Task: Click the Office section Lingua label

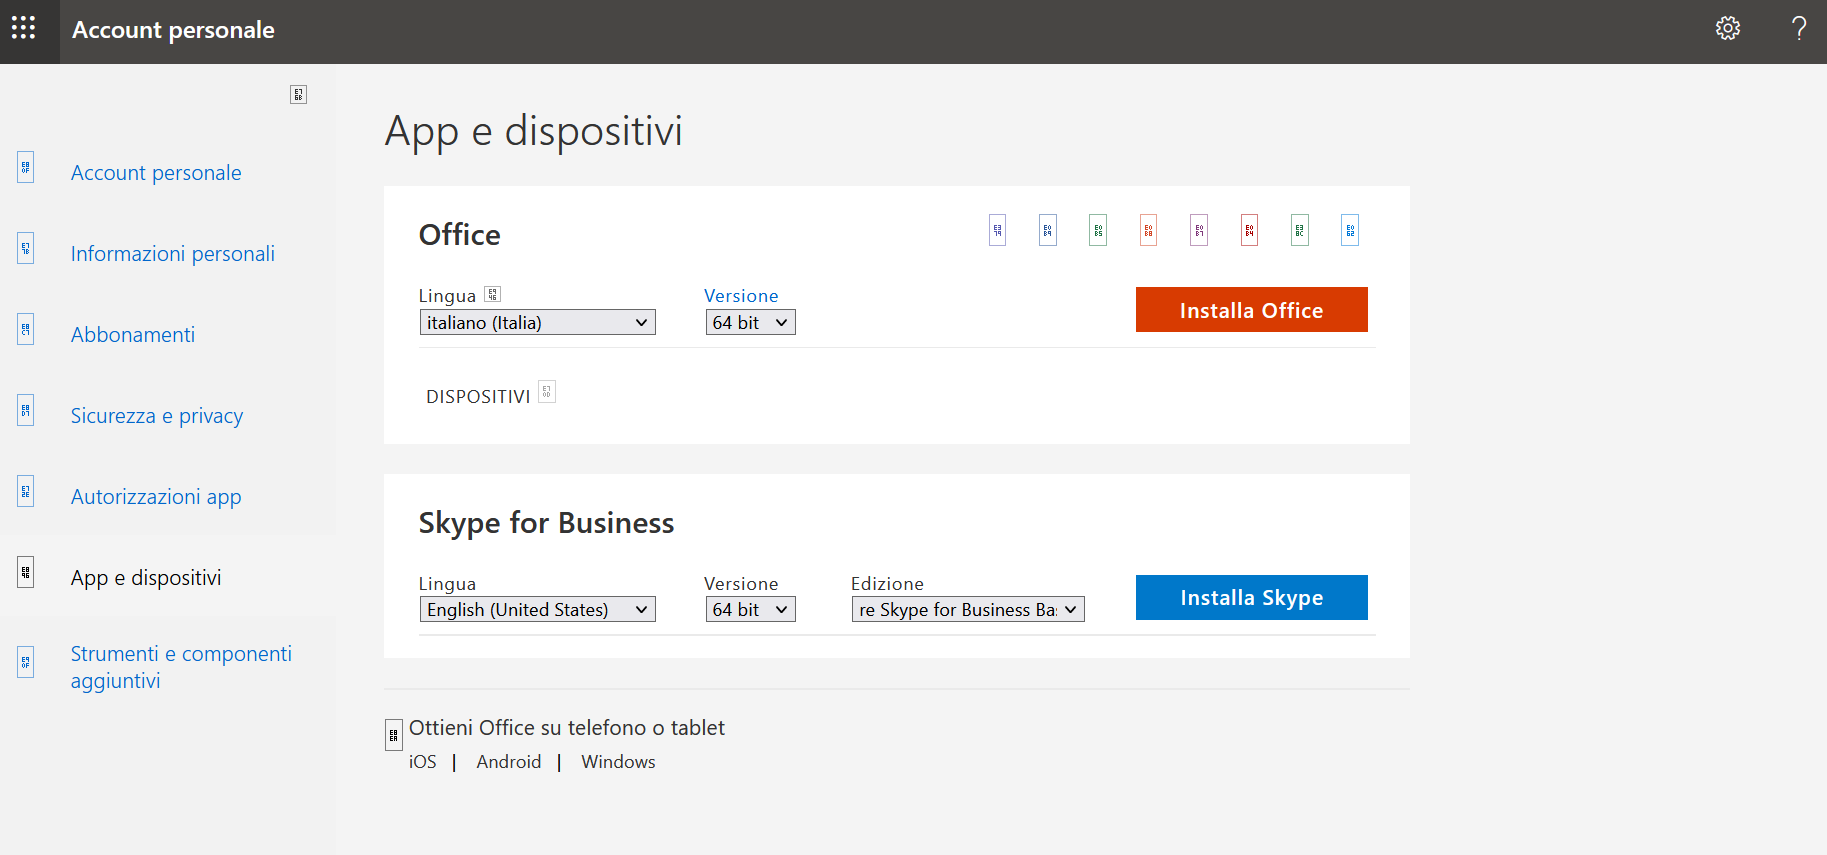Action: pyautogui.click(x=447, y=296)
